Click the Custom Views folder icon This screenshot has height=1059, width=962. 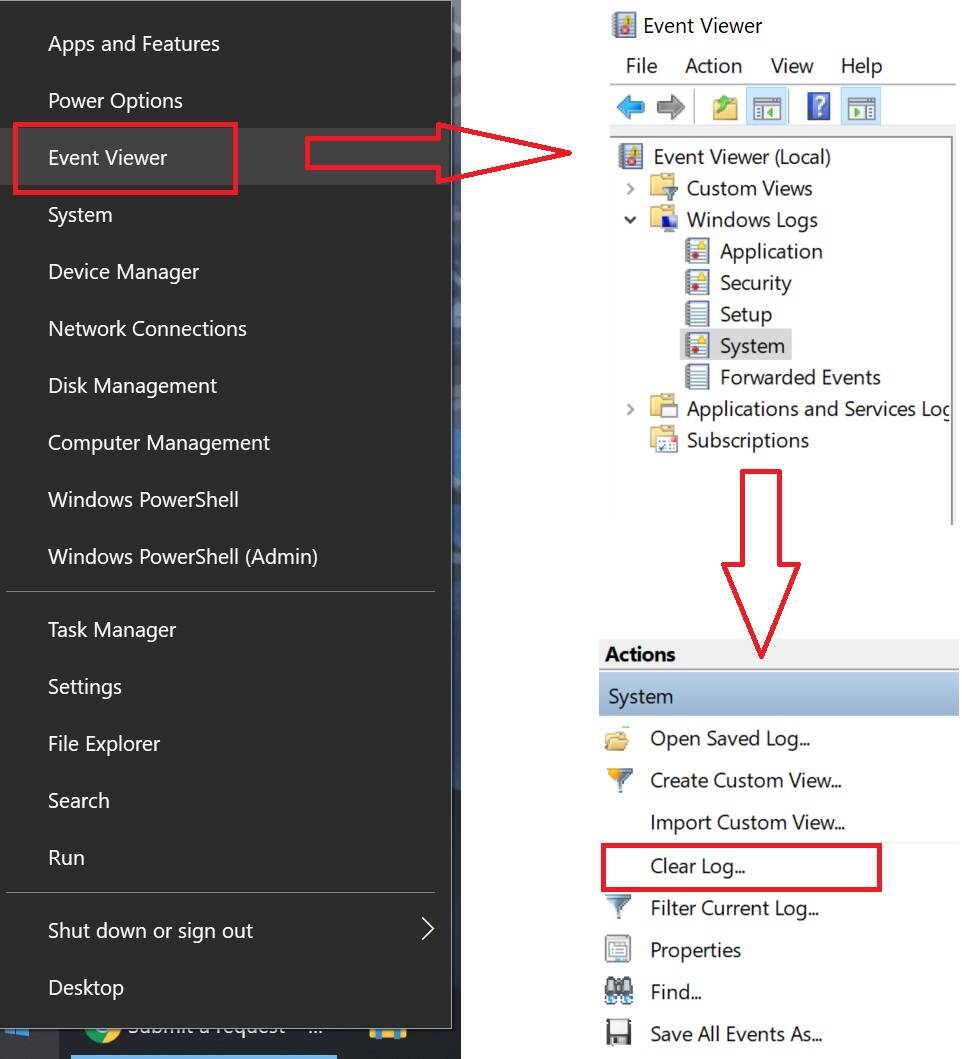pos(663,186)
